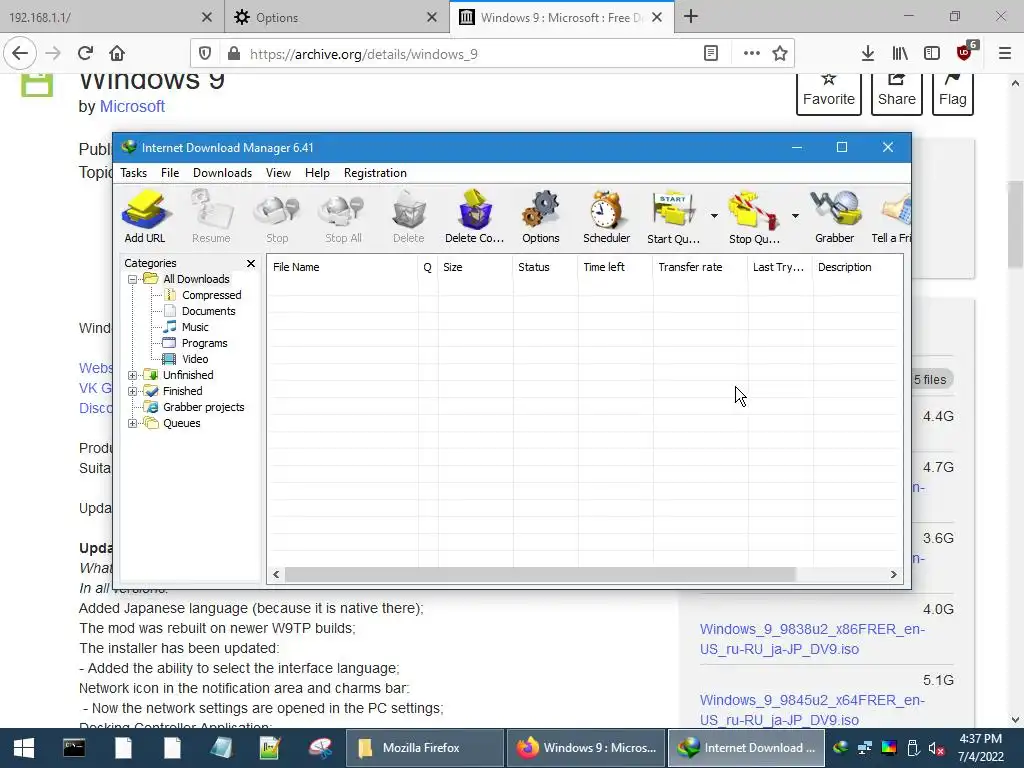Switch to the 192.168.1.1 browser tab

click(98, 18)
